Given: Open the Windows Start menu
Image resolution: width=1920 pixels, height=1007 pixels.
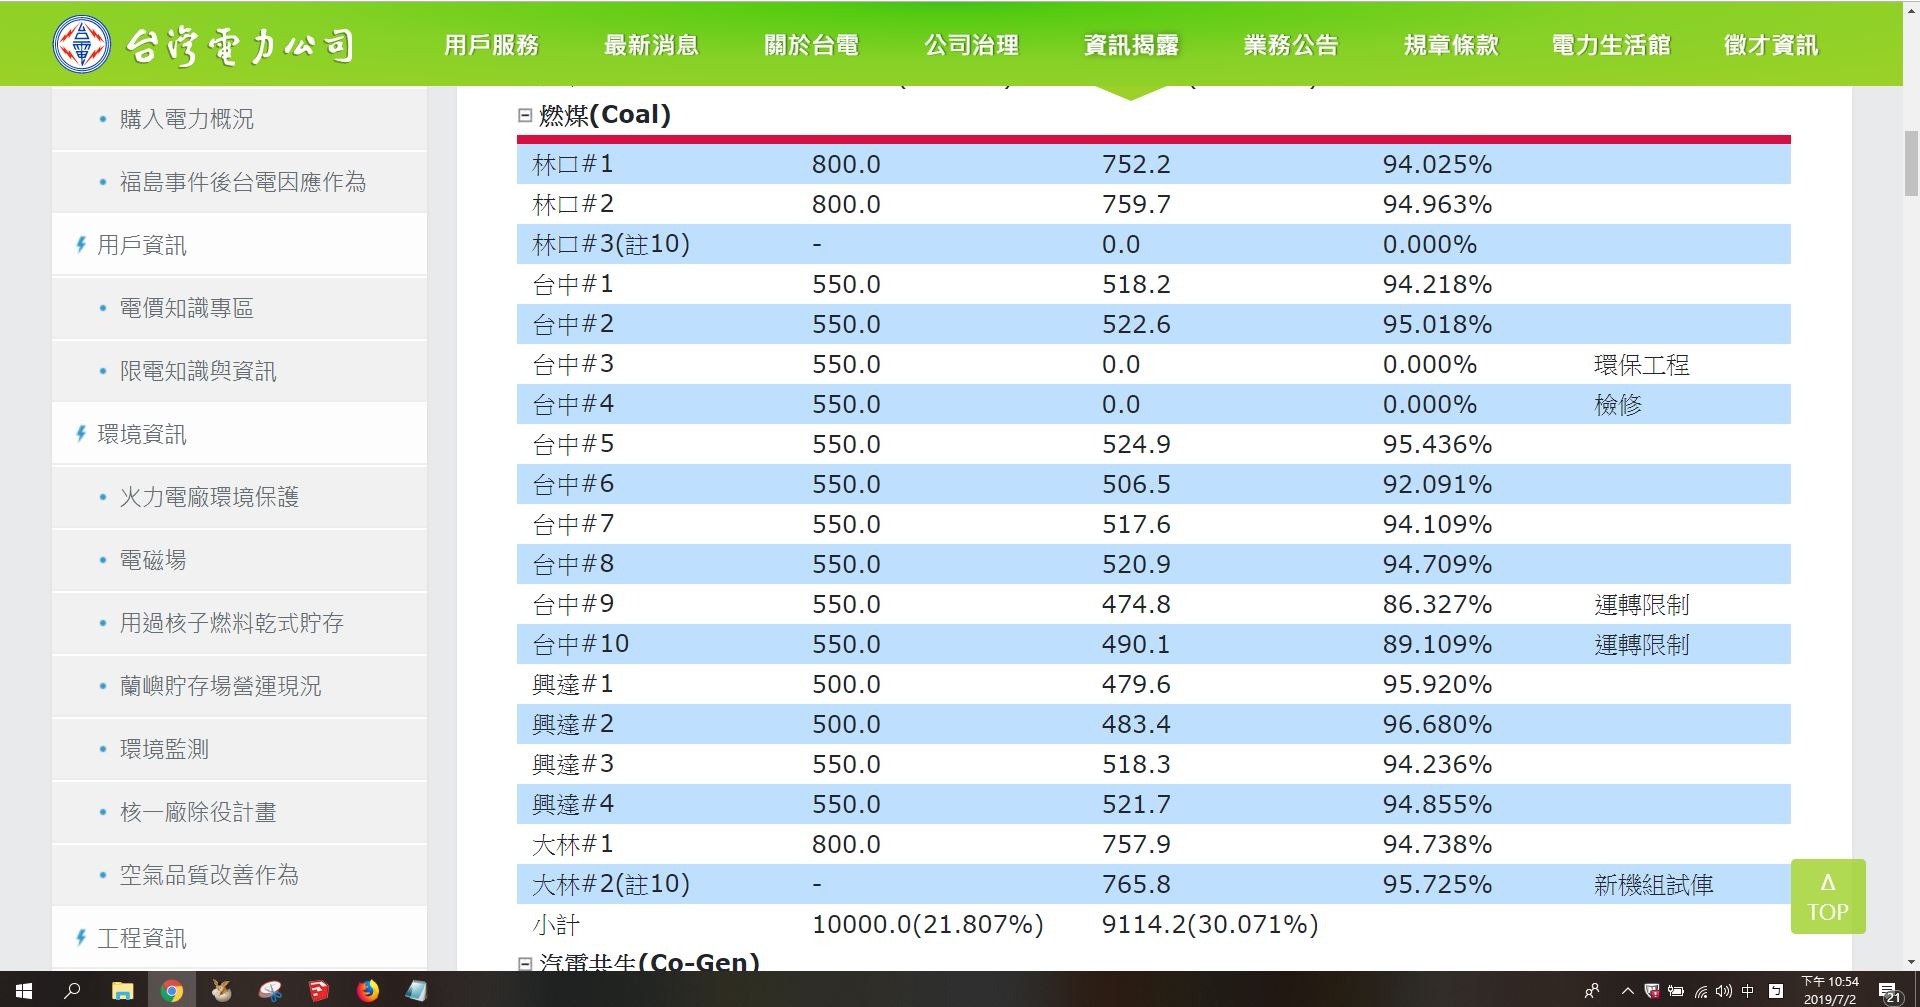Looking at the screenshot, I should pos(23,991).
